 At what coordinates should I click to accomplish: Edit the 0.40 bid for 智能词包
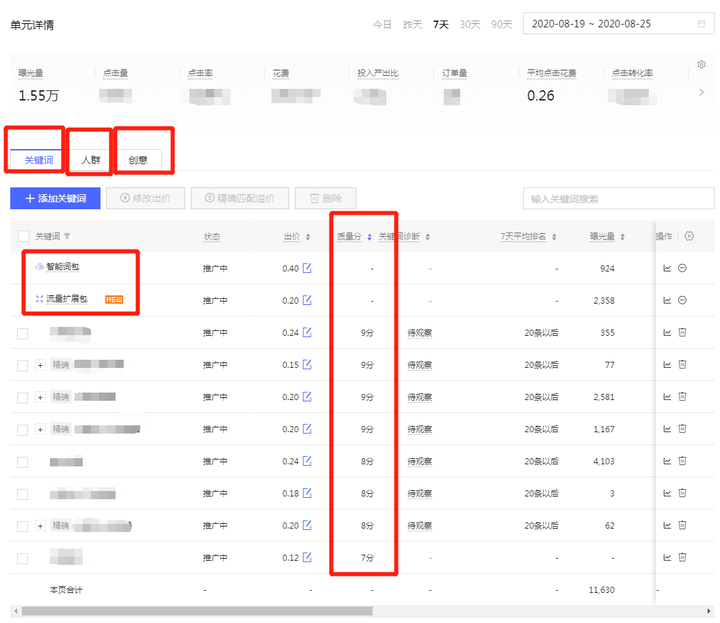point(307,268)
